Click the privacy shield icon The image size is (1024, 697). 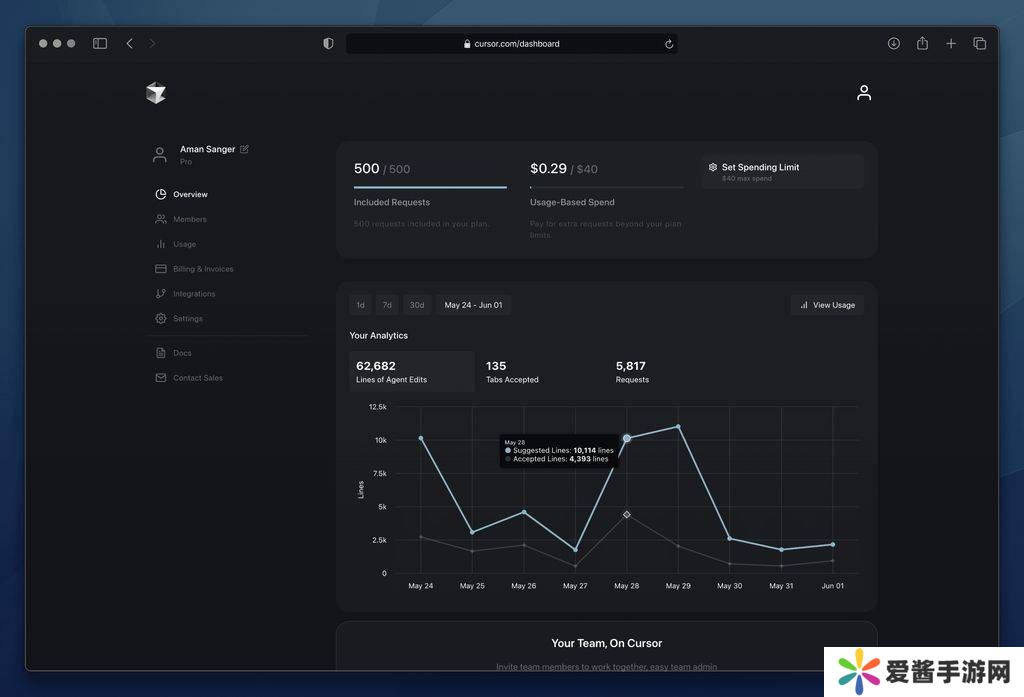click(328, 44)
